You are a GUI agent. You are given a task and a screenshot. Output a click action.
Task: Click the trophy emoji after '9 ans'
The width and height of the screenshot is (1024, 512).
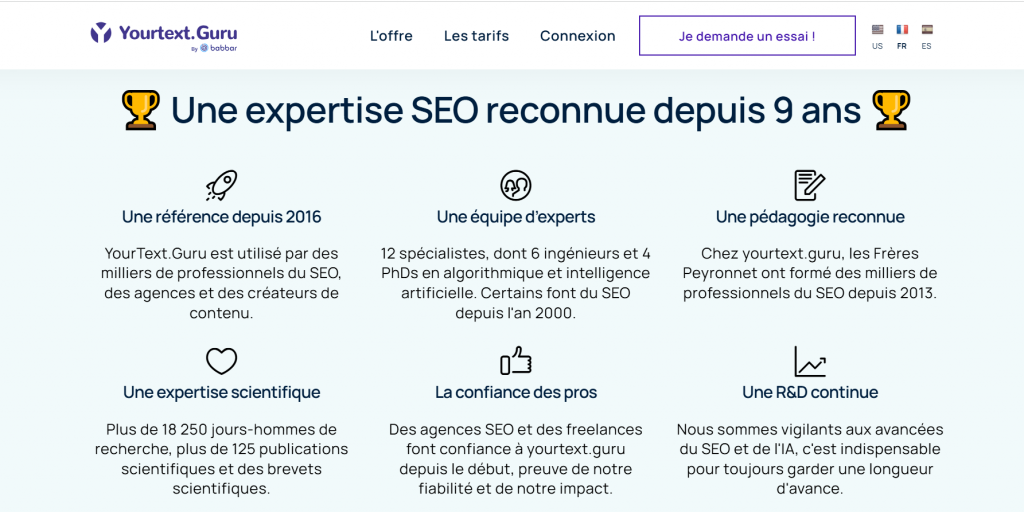pos(891,110)
